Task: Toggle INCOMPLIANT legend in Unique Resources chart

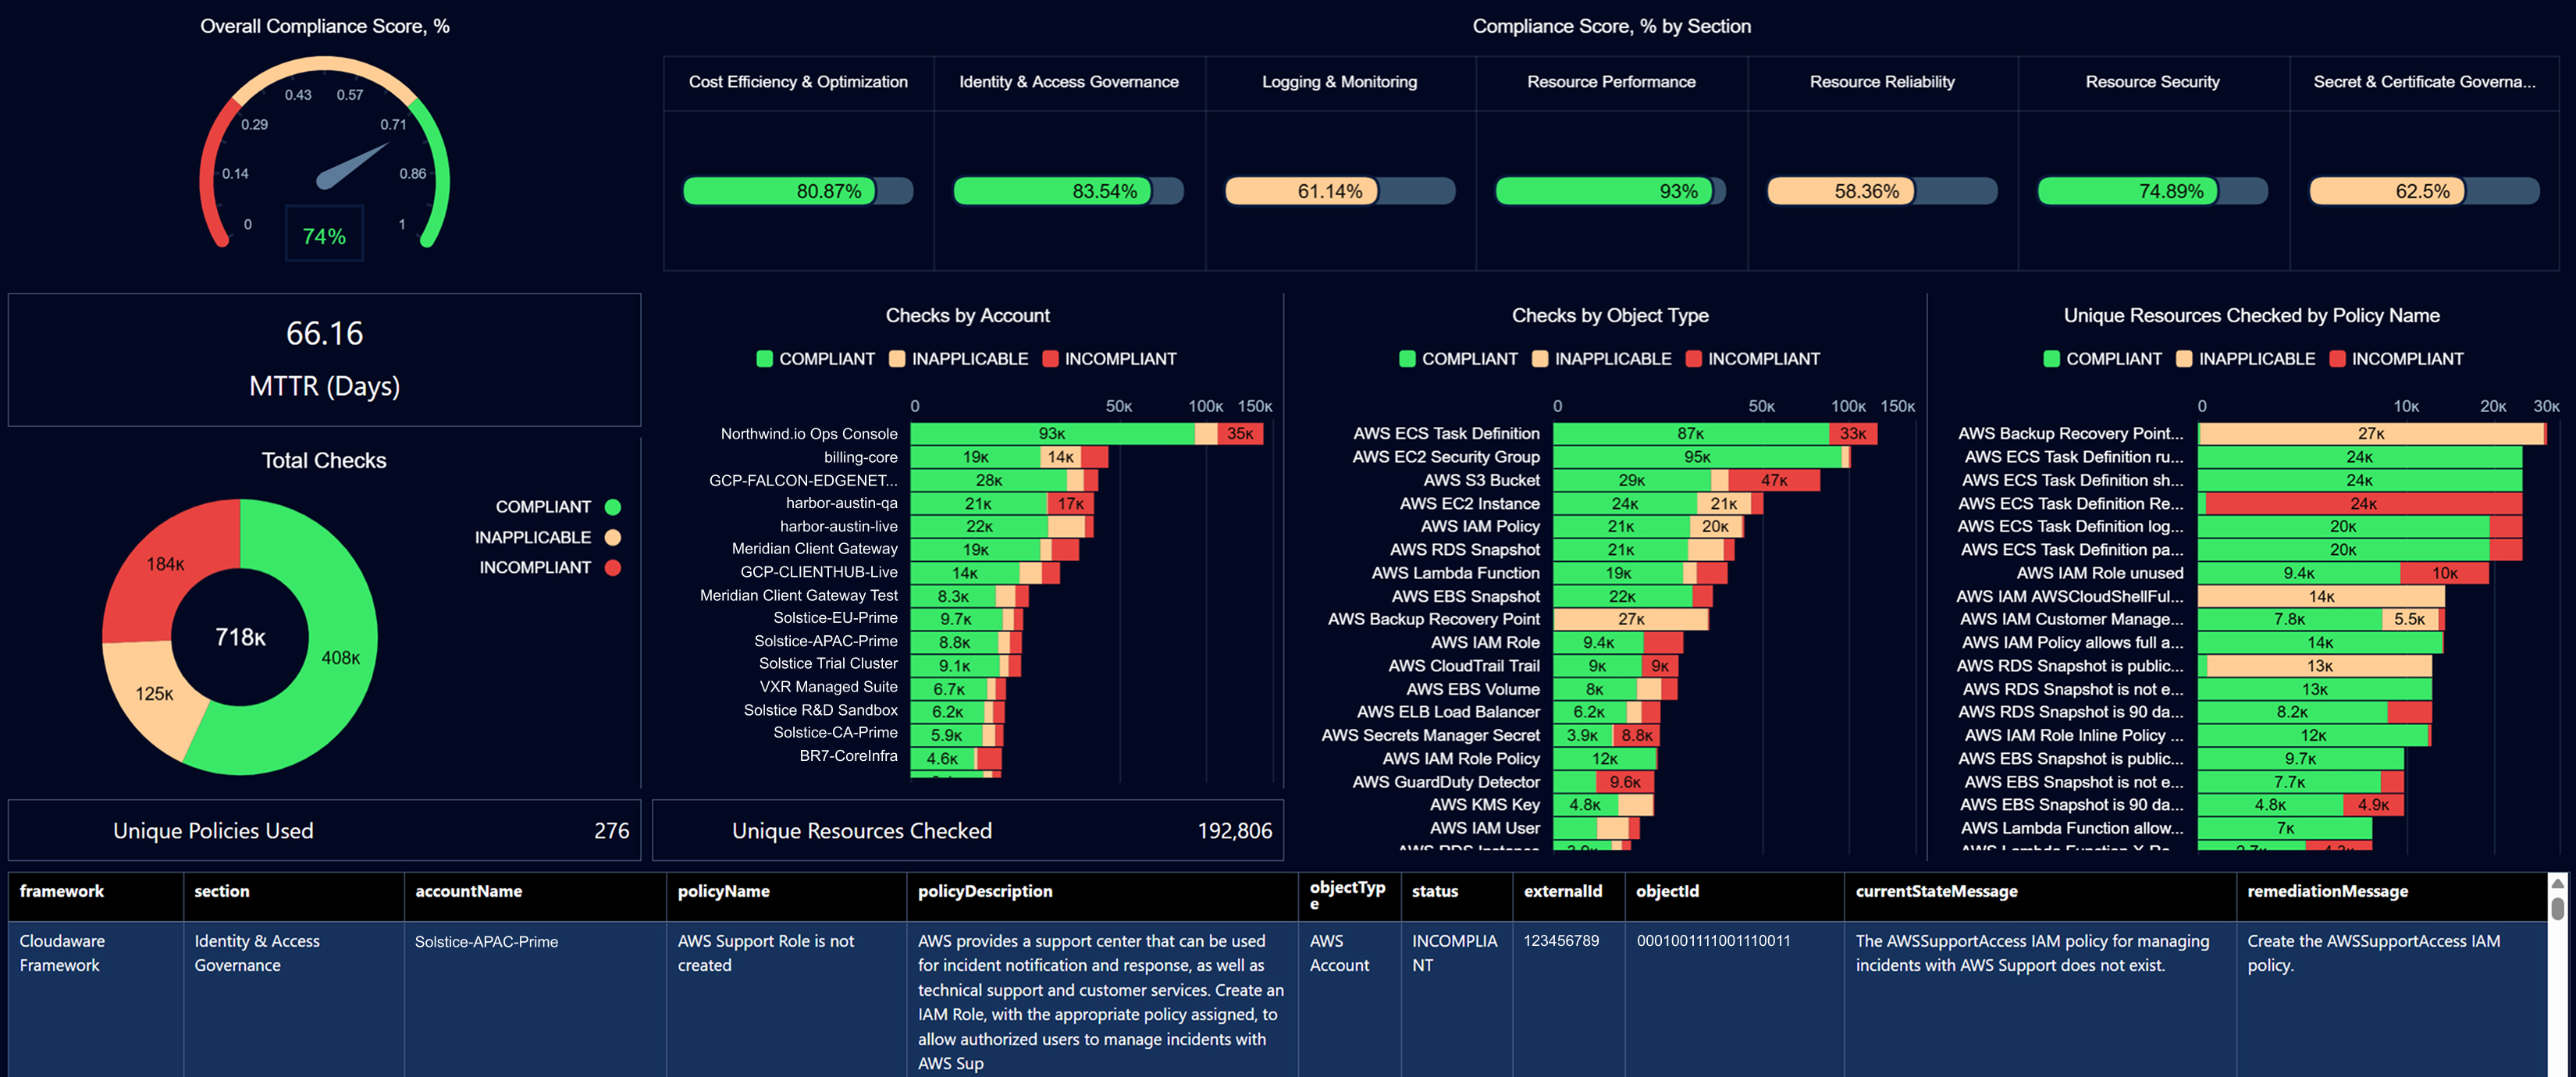Action: click(x=2396, y=359)
